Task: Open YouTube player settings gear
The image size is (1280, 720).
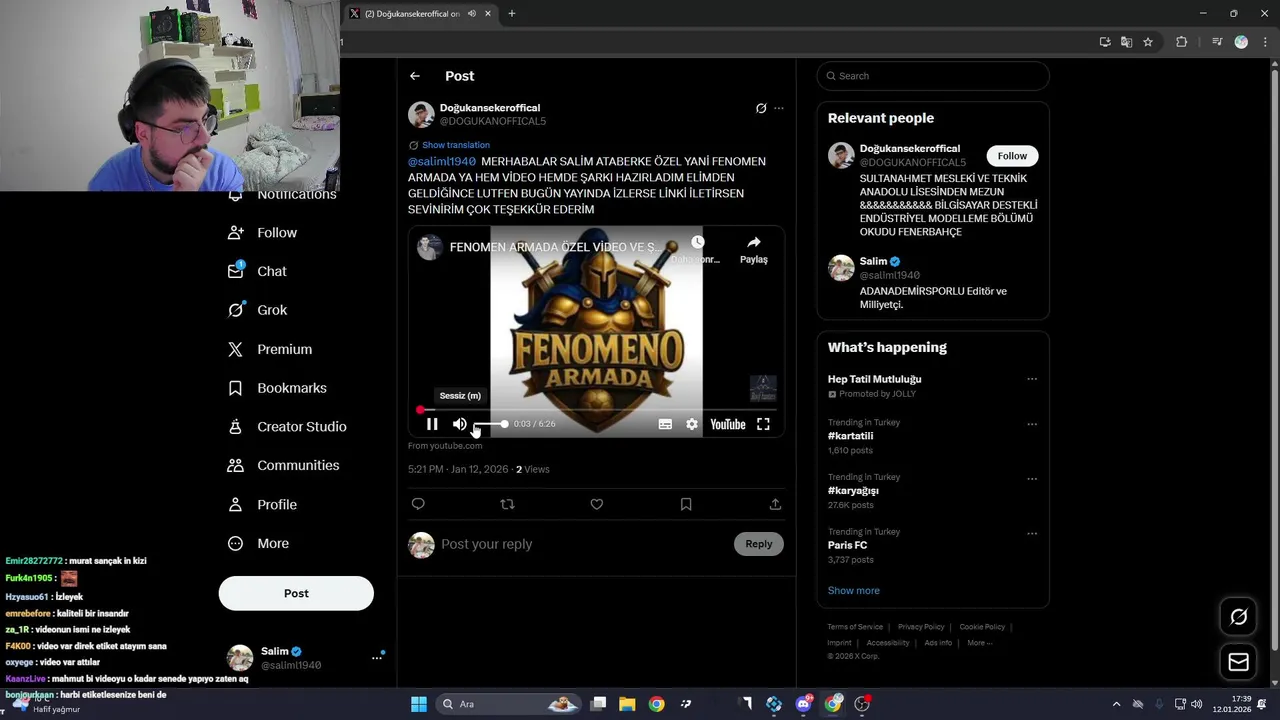Action: point(692,424)
